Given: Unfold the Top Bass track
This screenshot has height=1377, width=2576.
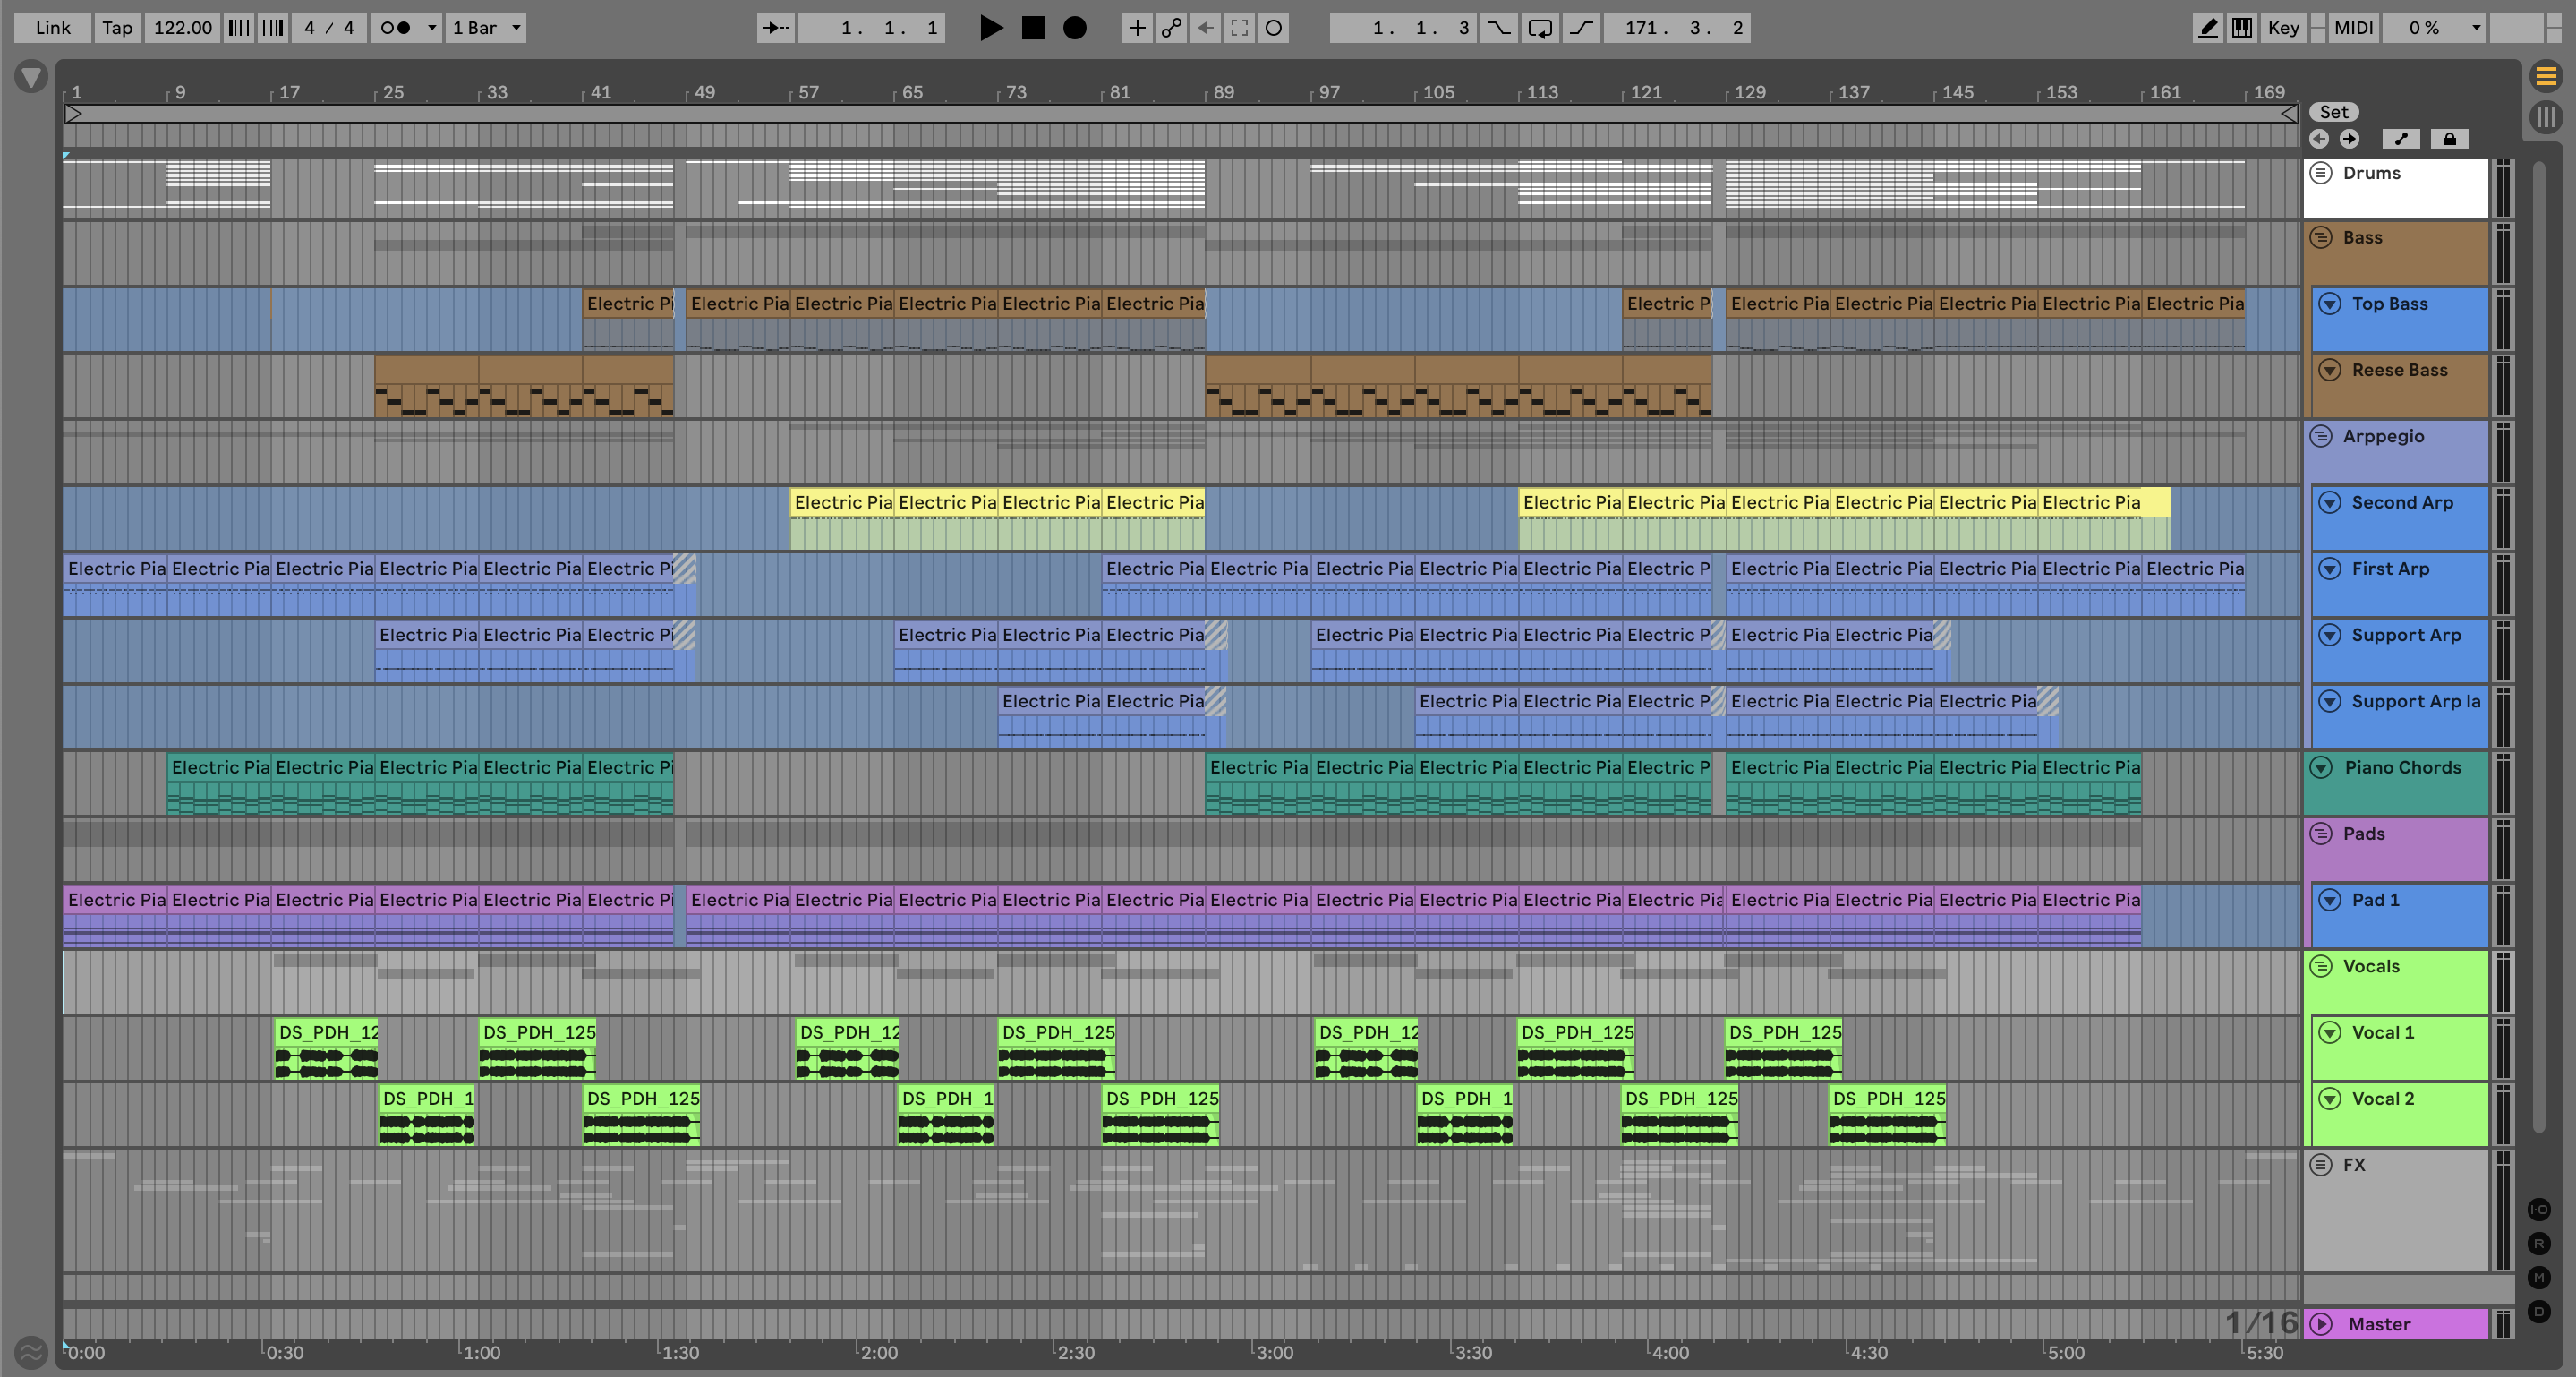Looking at the screenshot, I should (2330, 304).
